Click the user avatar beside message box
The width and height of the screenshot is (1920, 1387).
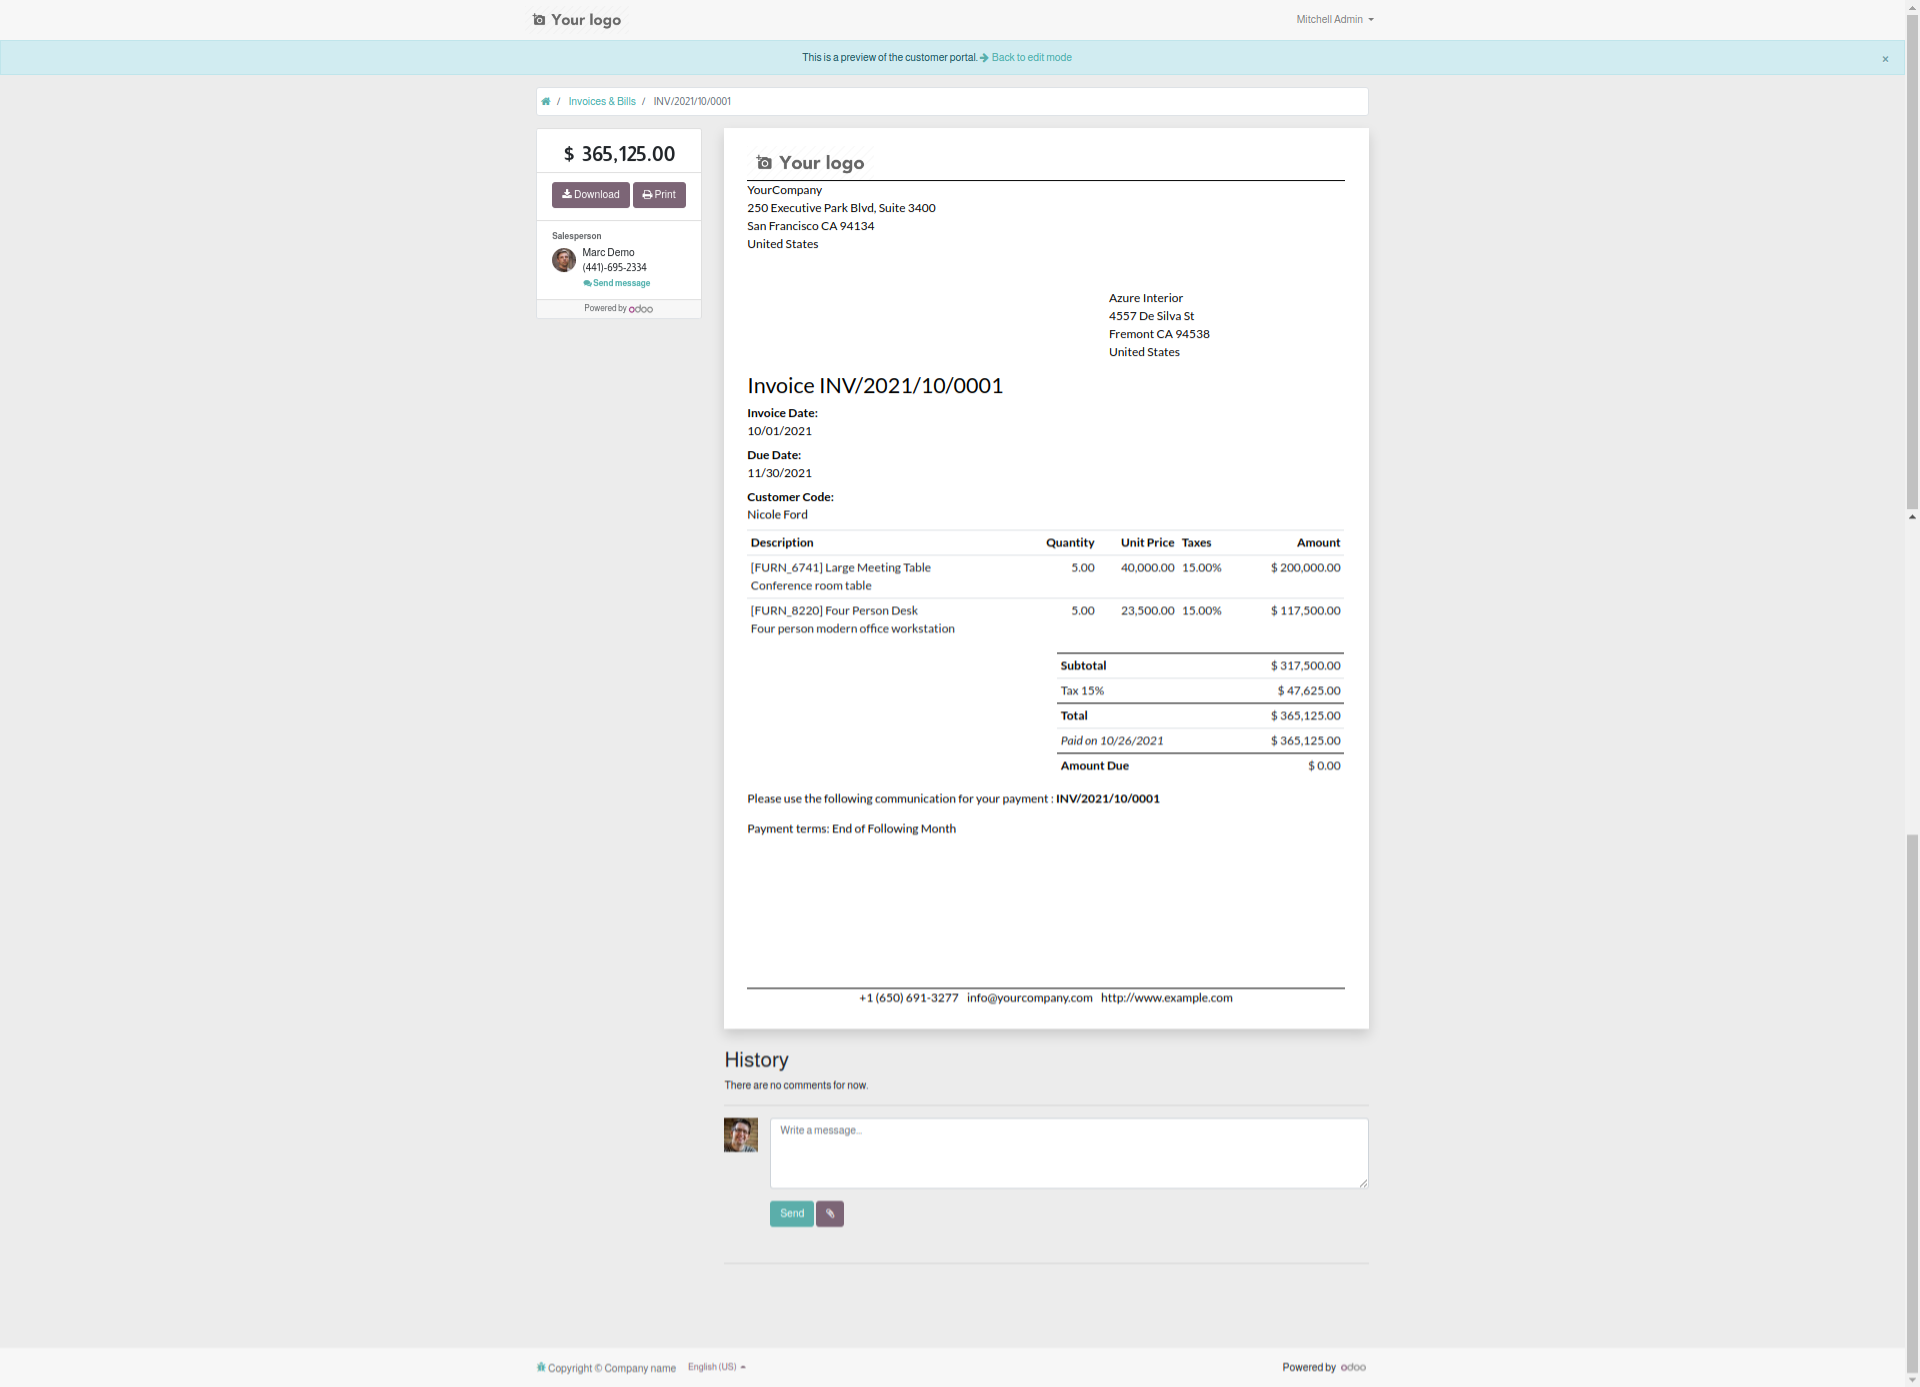click(741, 1135)
